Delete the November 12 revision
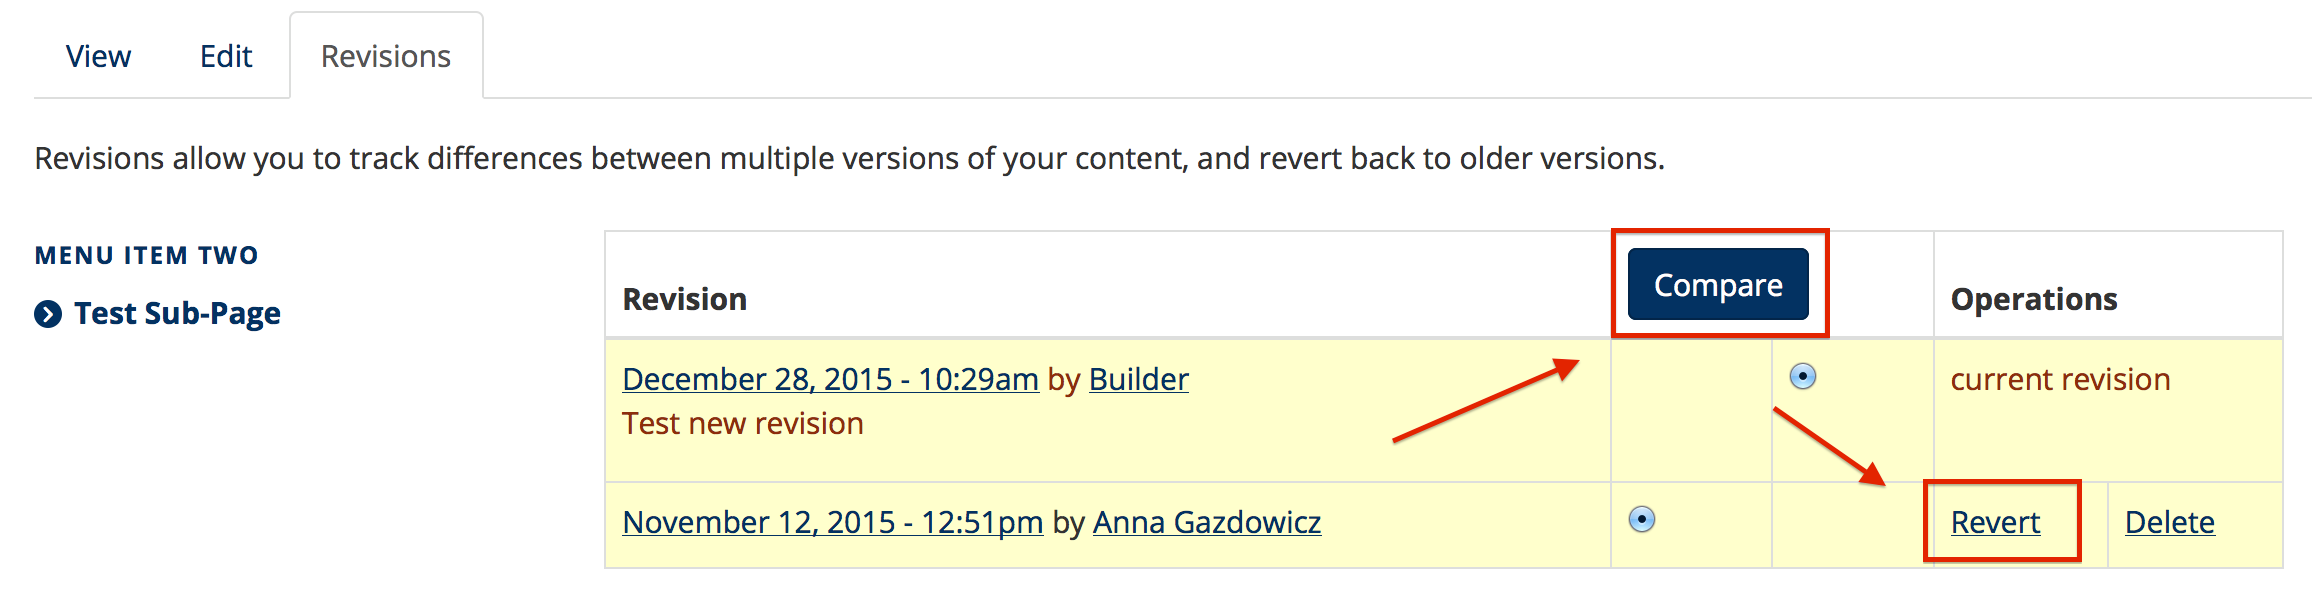The height and width of the screenshot is (596, 2312). 2169,522
